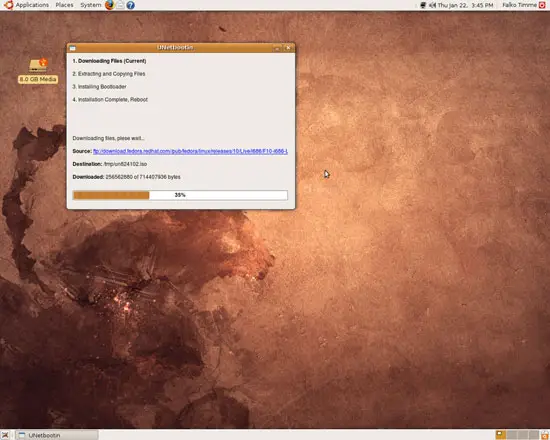Open the Trash icon in bottom panel

pos(545,435)
